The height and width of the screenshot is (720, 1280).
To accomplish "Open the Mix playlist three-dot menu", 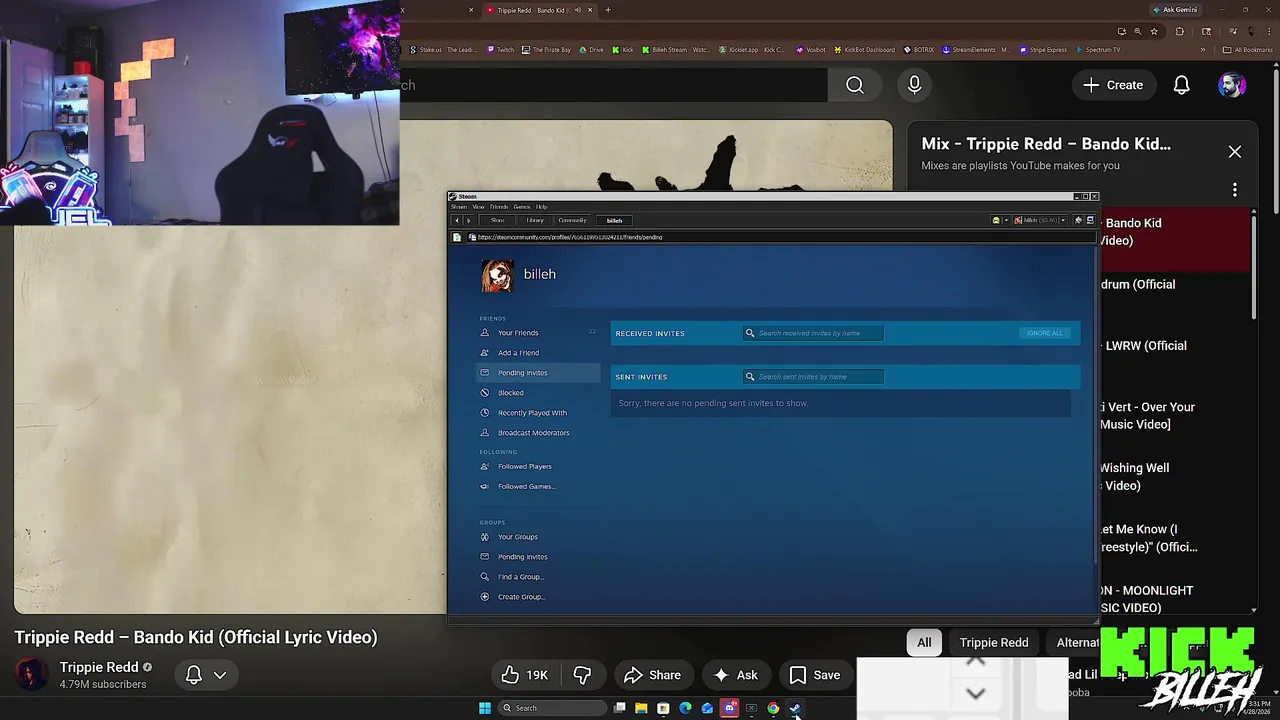I will point(1235,190).
